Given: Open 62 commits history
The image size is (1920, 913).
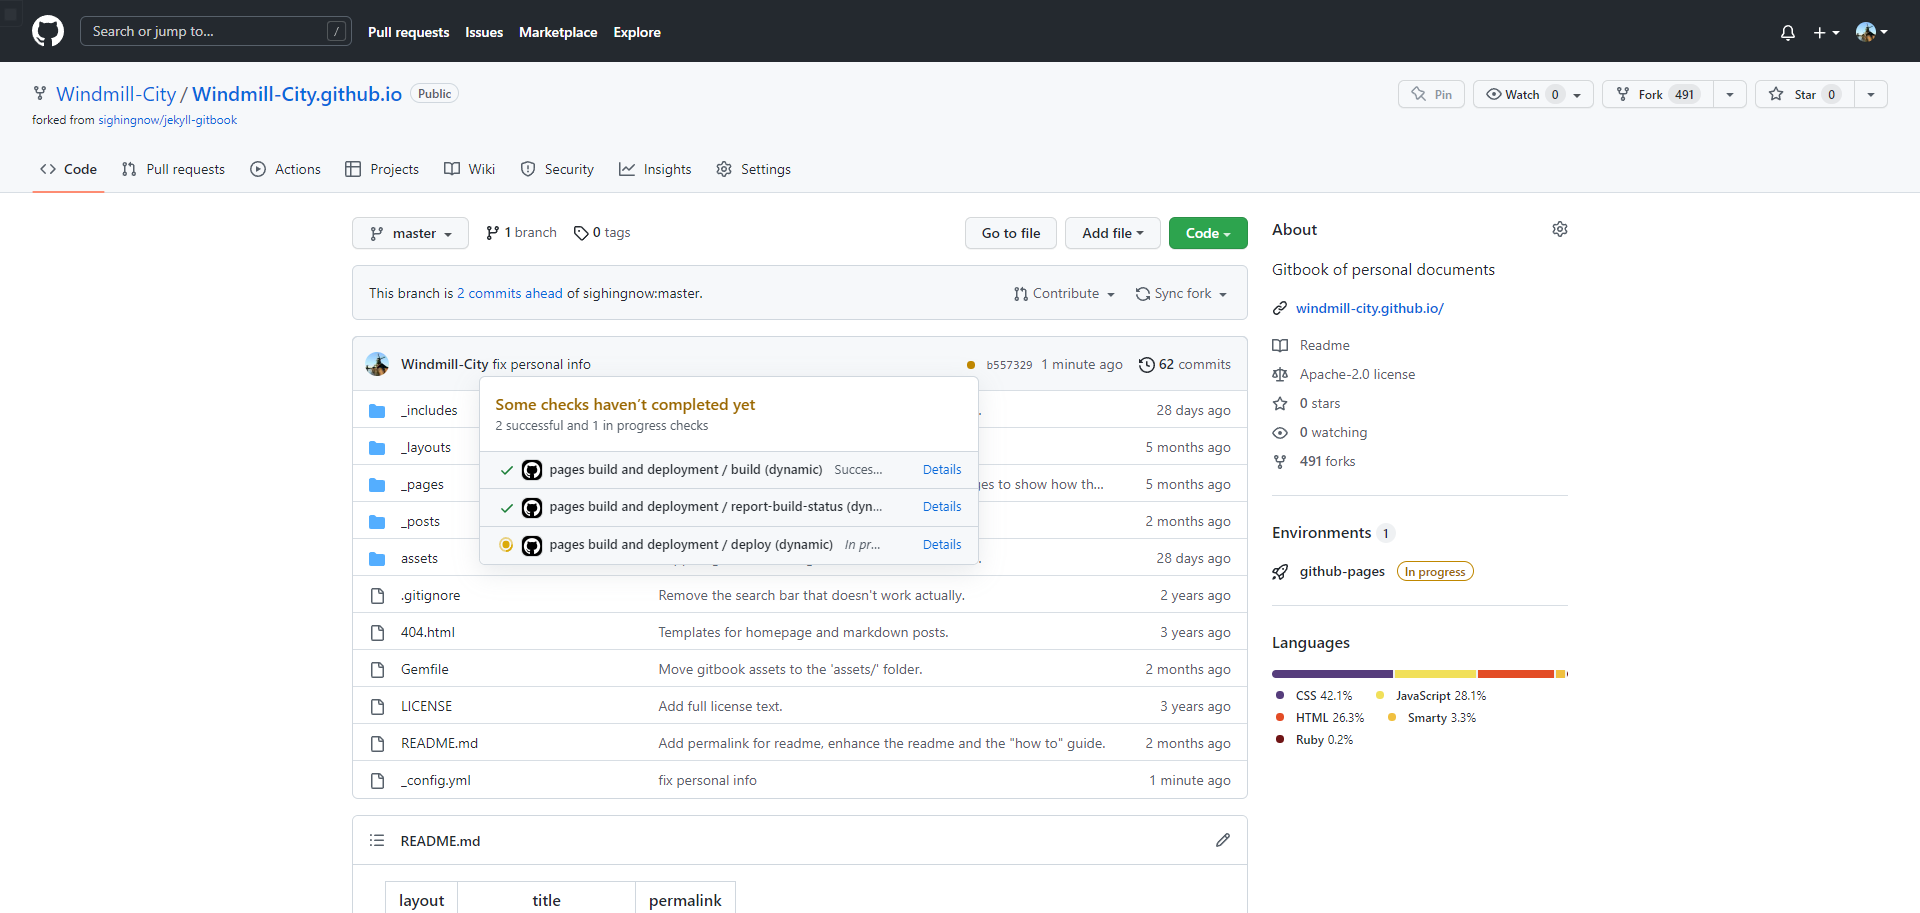Looking at the screenshot, I should tap(1185, 364).
